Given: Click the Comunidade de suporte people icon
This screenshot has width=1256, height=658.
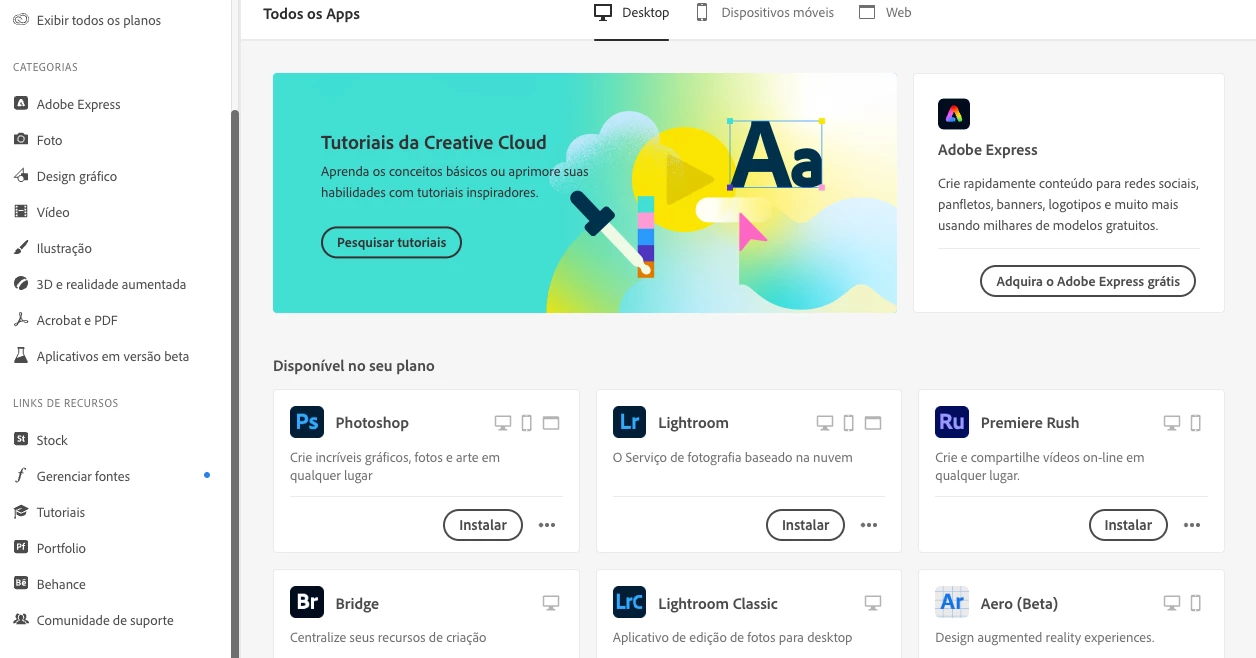Looking at the screenshot, I should pos(20,620).
